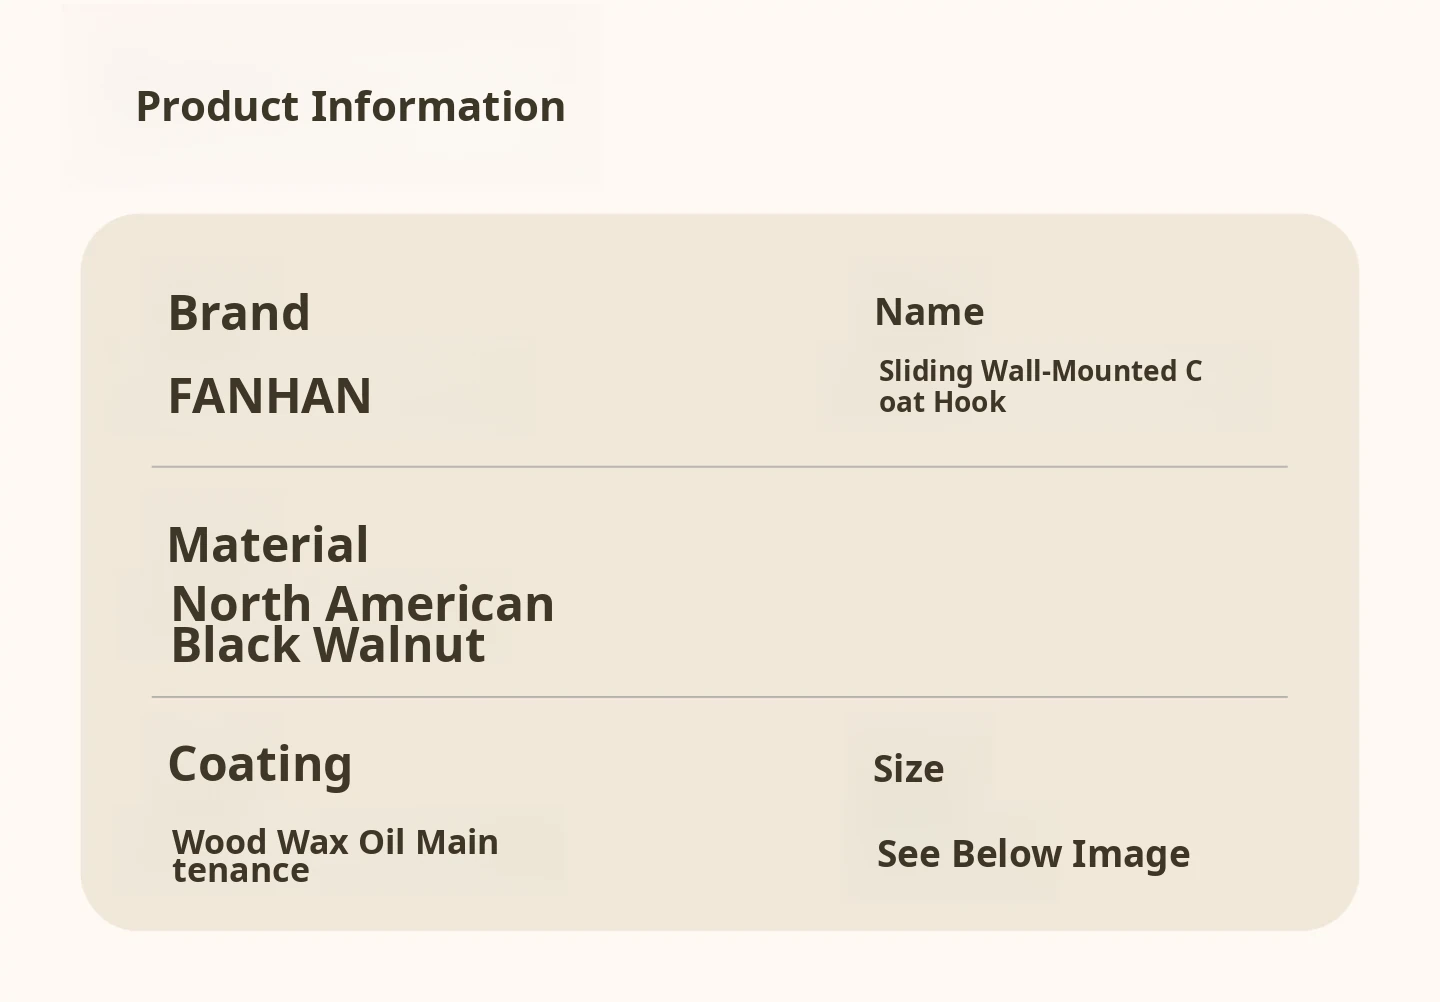1440x1002 pixels.
Task: Click the 'Sliding Wall-Mounted C' text line
Action: [1040, 371]
